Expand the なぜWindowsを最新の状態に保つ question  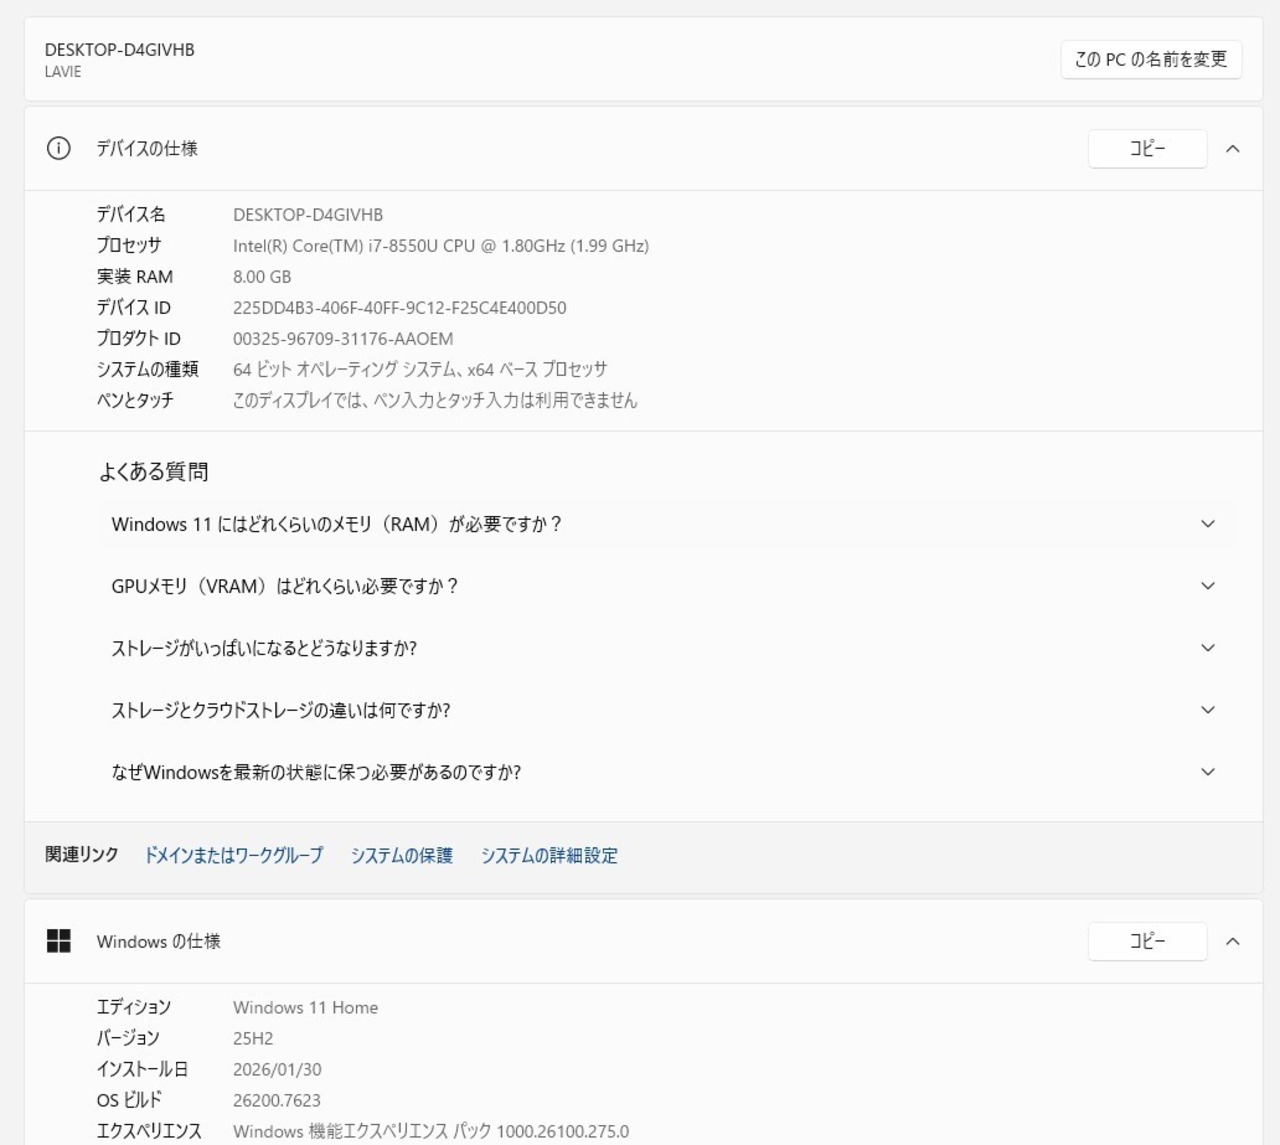pyautogui.click(x=667, y=772)
